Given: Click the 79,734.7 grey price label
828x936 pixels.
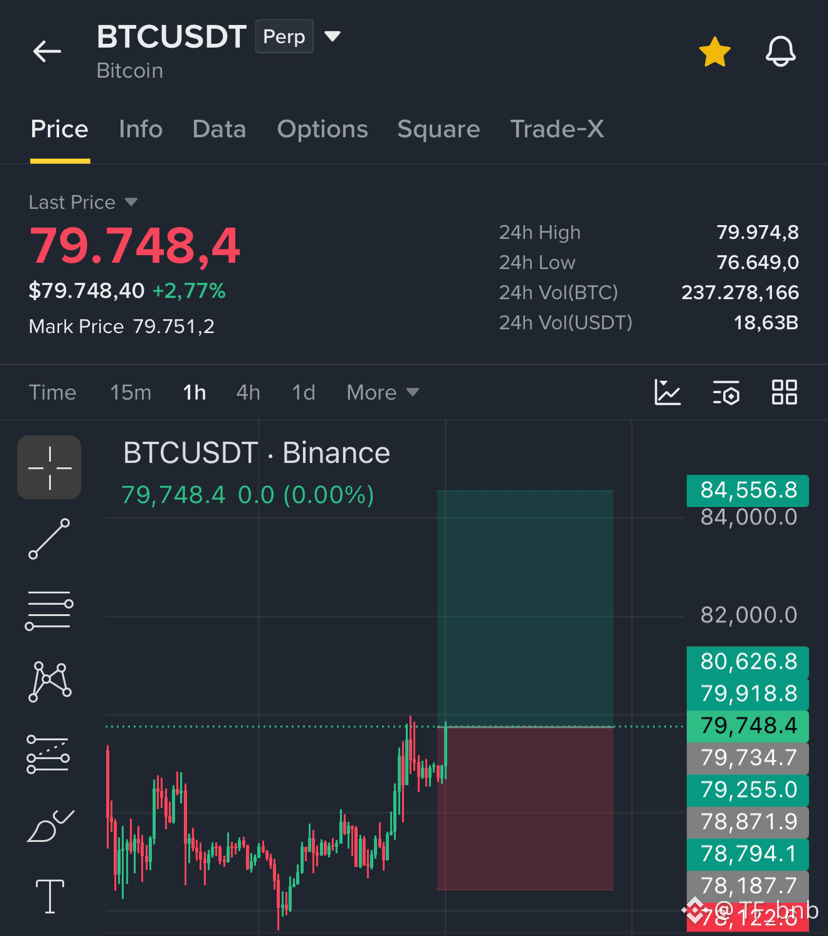Looking at the screenshot, I should [x=748, y=758].
